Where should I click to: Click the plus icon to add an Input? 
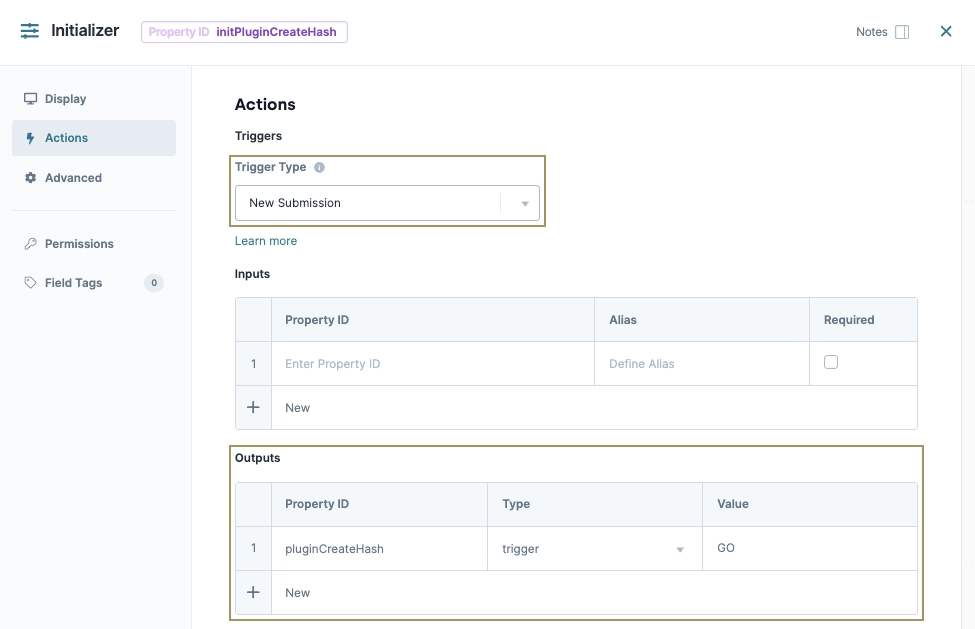[x=252, y=407]
